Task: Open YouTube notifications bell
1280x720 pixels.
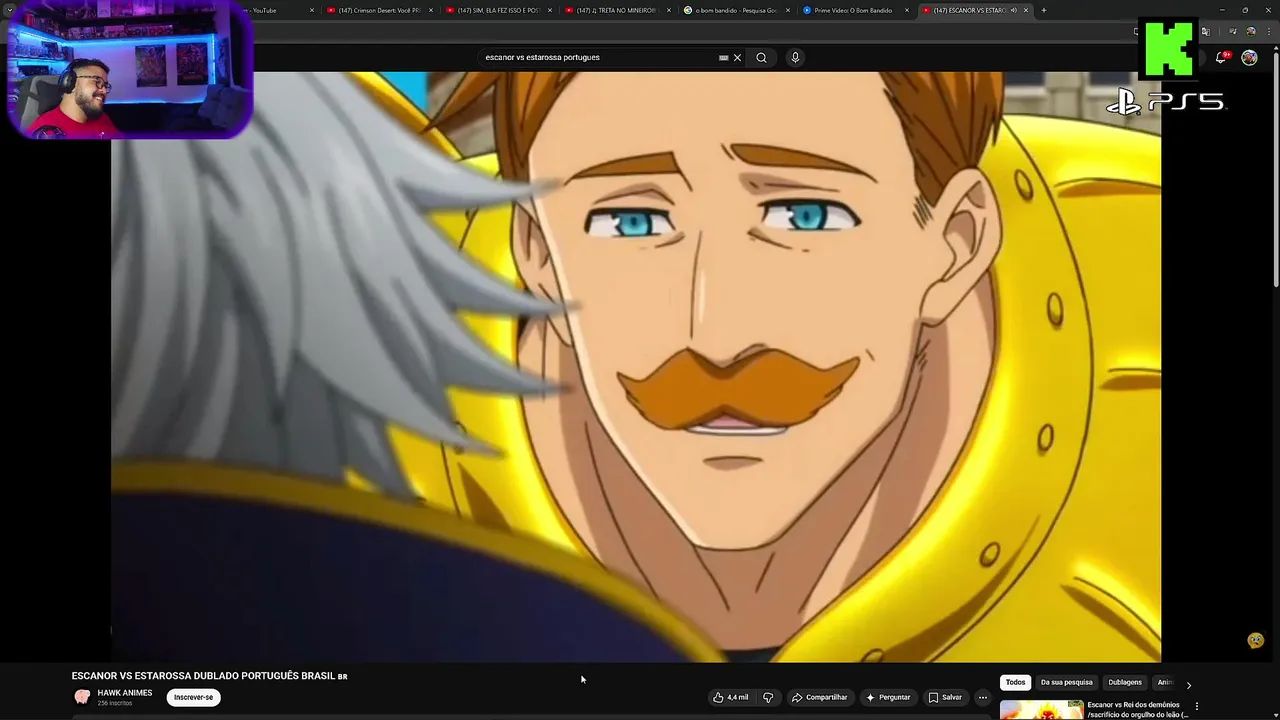Action: pyautogui.click(x=1221, y=58)
